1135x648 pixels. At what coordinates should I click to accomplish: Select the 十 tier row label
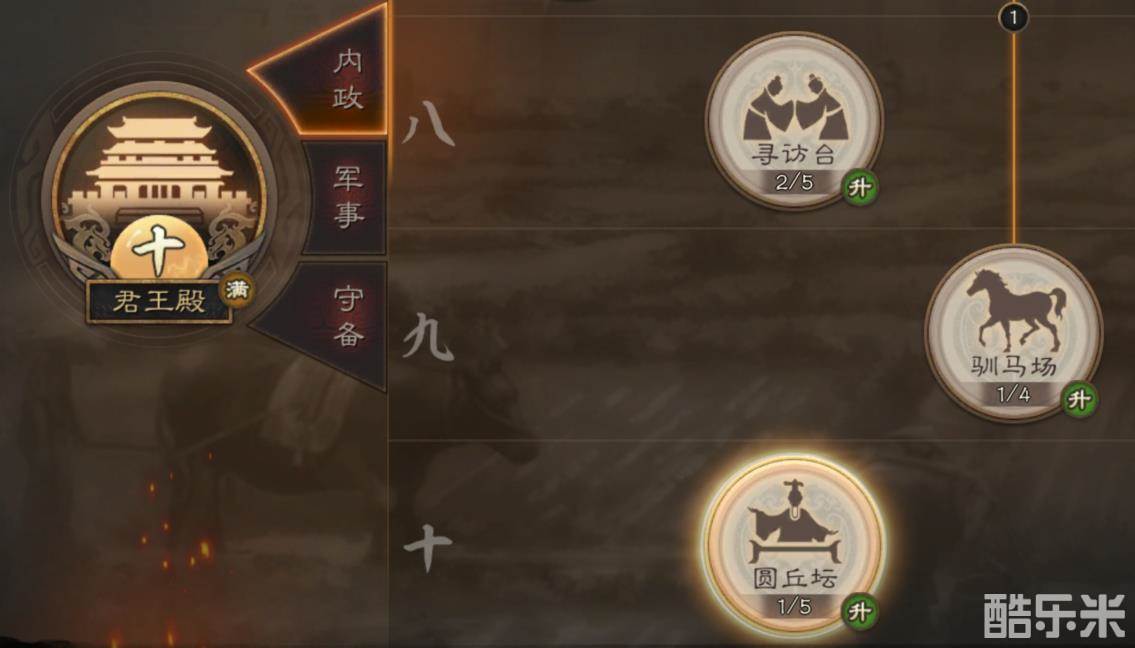428,547
